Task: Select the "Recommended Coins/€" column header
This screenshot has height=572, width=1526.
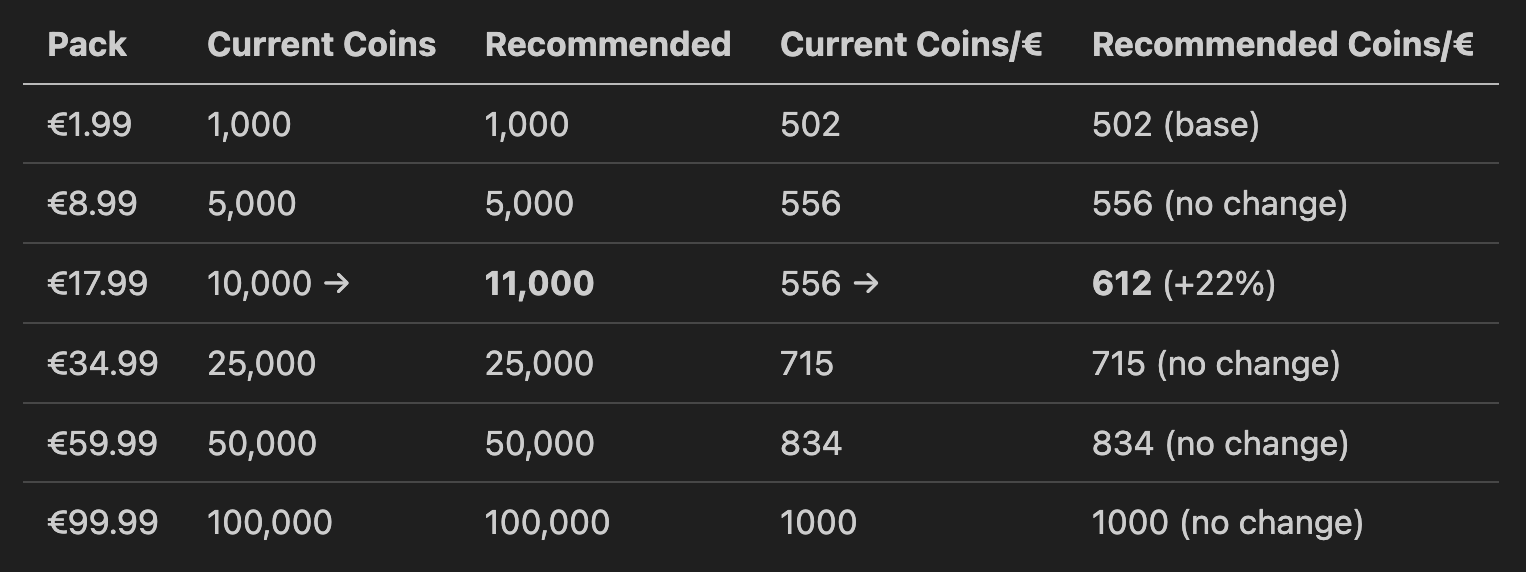Action: coord(1282,45)
